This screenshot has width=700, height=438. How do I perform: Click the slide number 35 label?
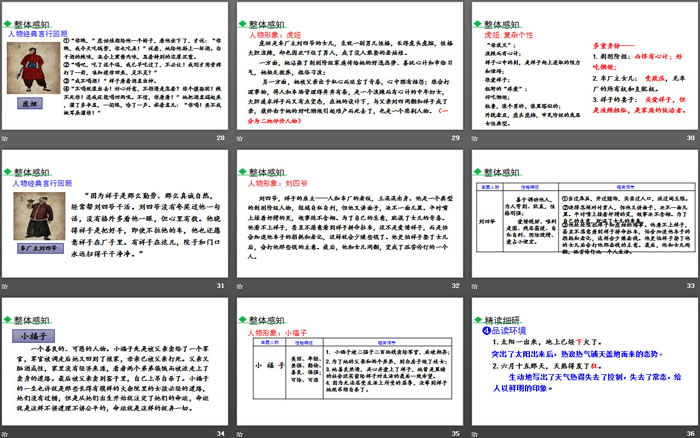455,433
